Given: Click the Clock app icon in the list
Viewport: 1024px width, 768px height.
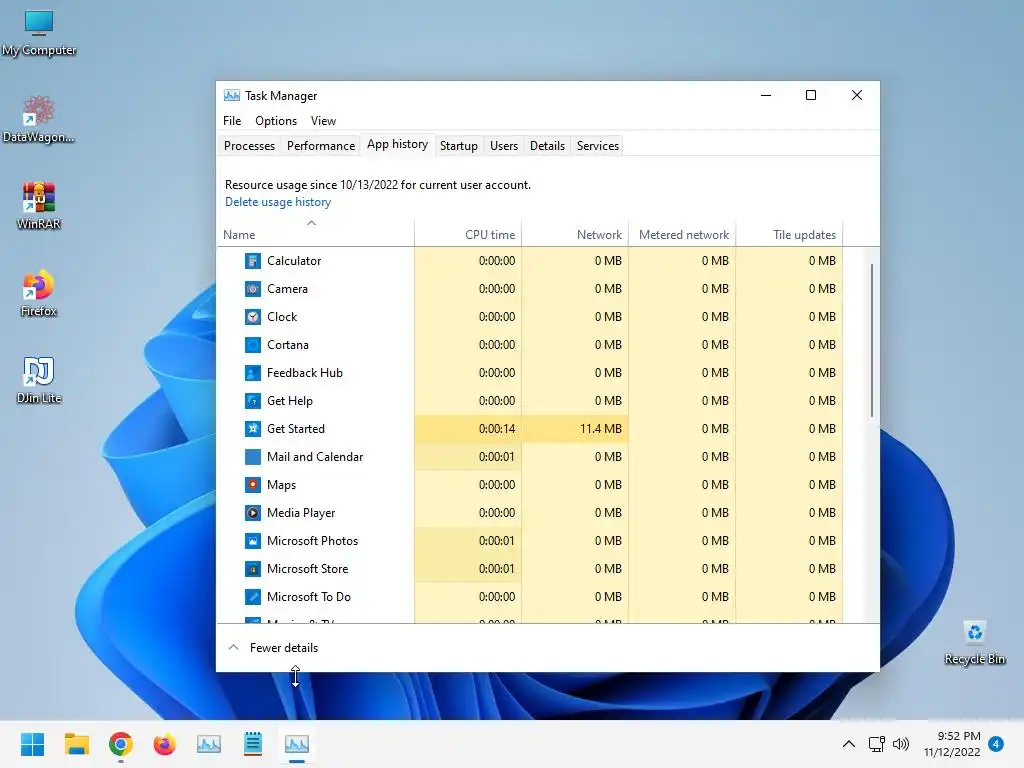Looking at the screenshot, I should coord(253,317).
